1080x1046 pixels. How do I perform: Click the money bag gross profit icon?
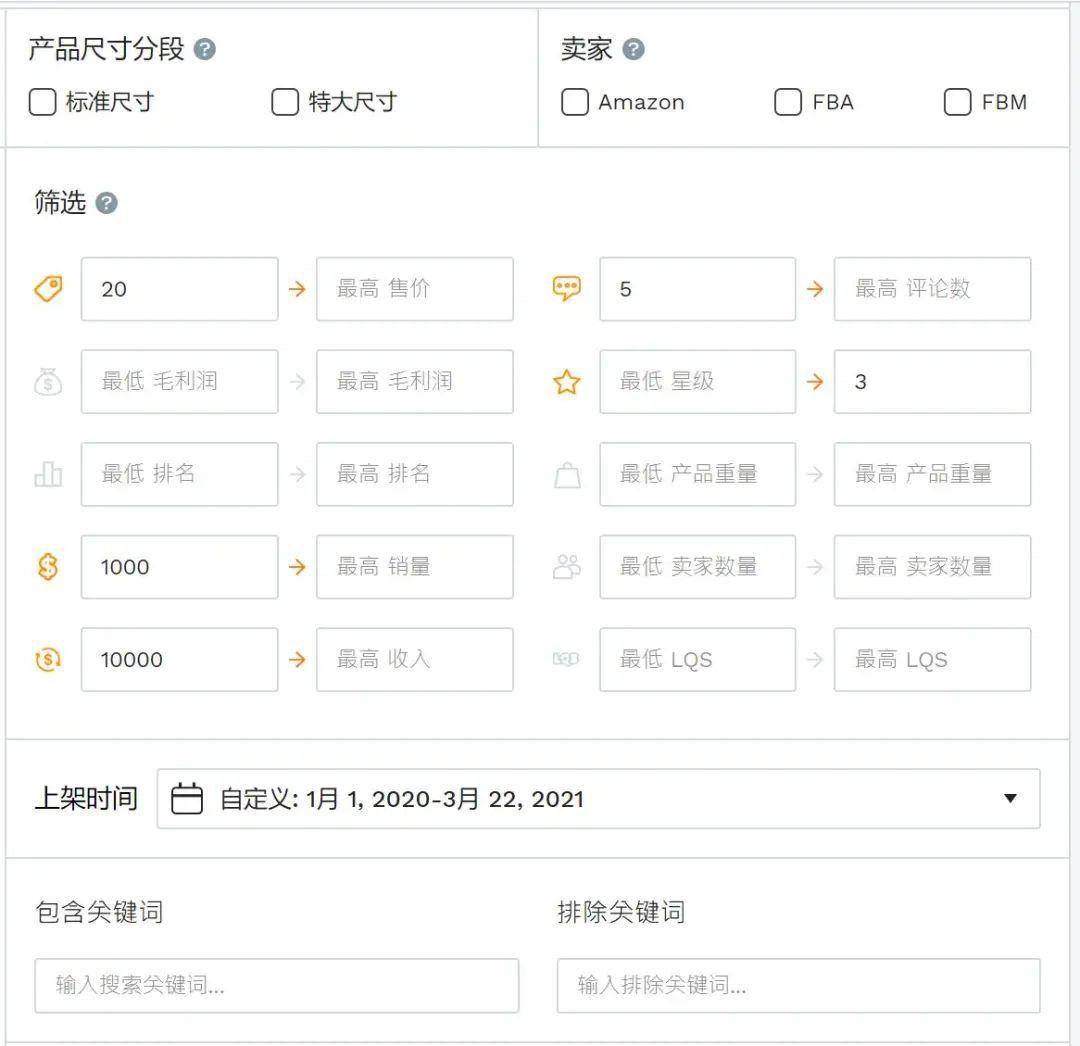pyautogui.click(x=48, y=382)
